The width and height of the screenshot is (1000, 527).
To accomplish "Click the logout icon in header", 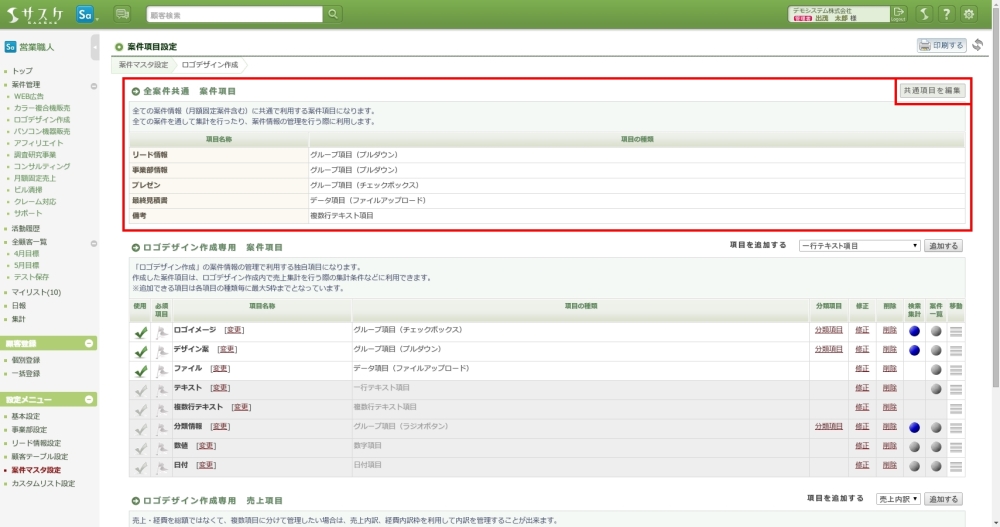I will click(899, 14).
